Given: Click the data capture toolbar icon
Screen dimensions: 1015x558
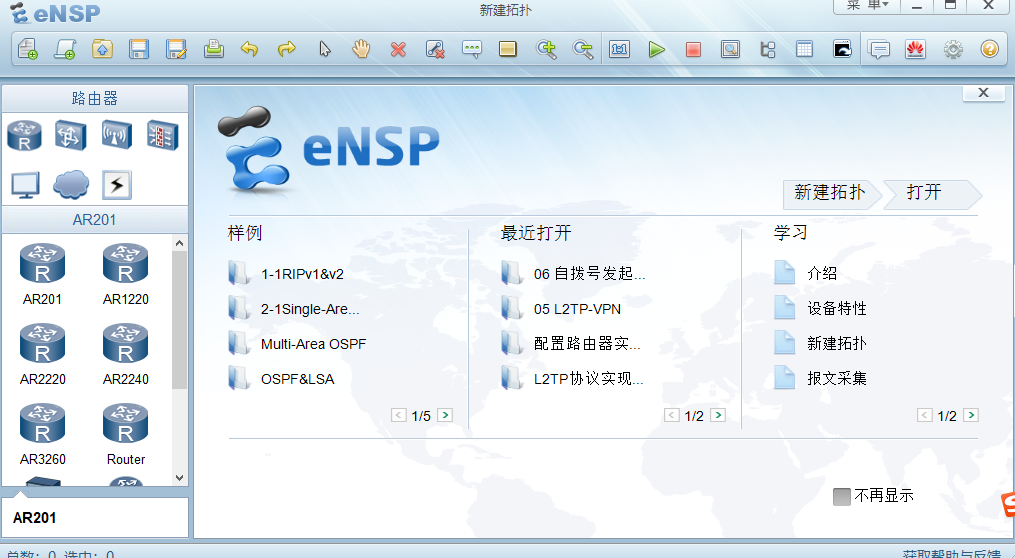Looking at the screenshot, I should (730, 49).
